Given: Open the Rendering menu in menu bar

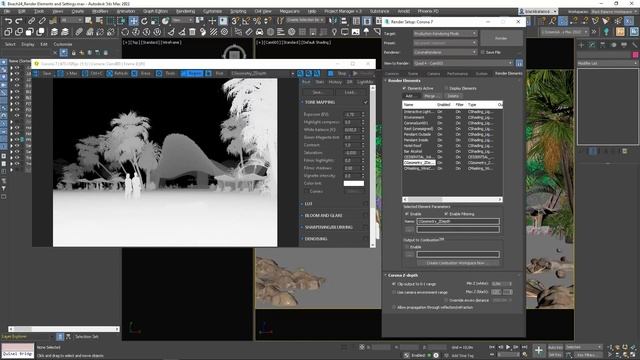Looking at the screenshot, I should [x=185, y=11].
